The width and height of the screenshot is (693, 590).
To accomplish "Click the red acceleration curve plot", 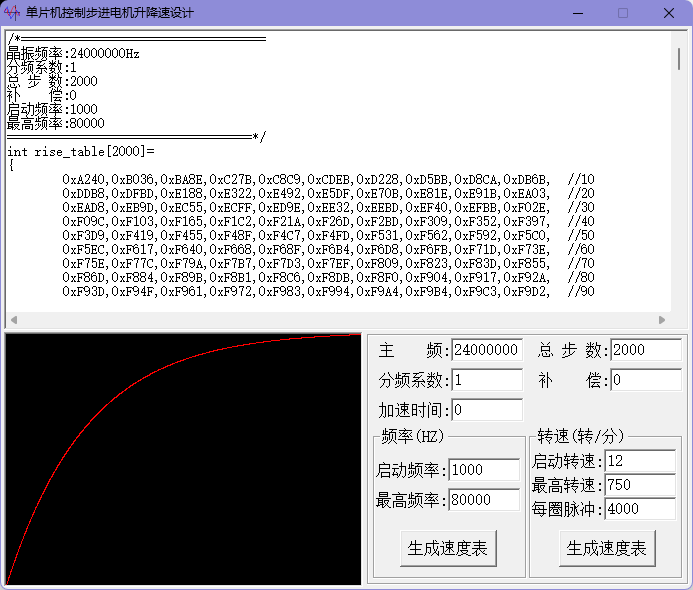I will tap(183, 459).
